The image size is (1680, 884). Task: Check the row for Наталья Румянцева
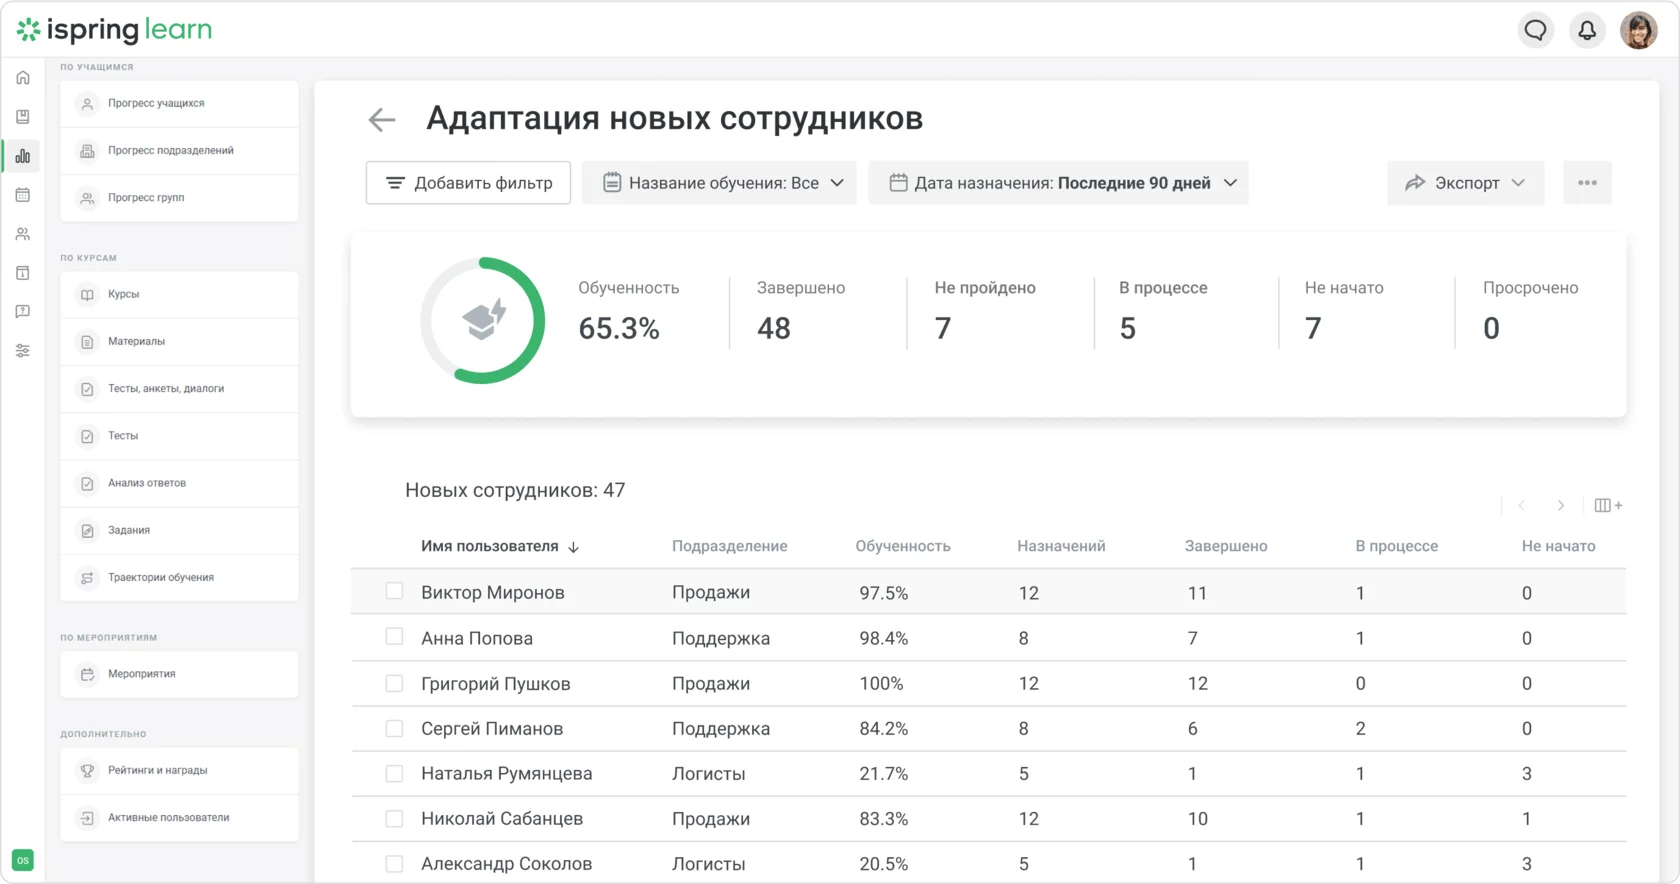point(395,773)
